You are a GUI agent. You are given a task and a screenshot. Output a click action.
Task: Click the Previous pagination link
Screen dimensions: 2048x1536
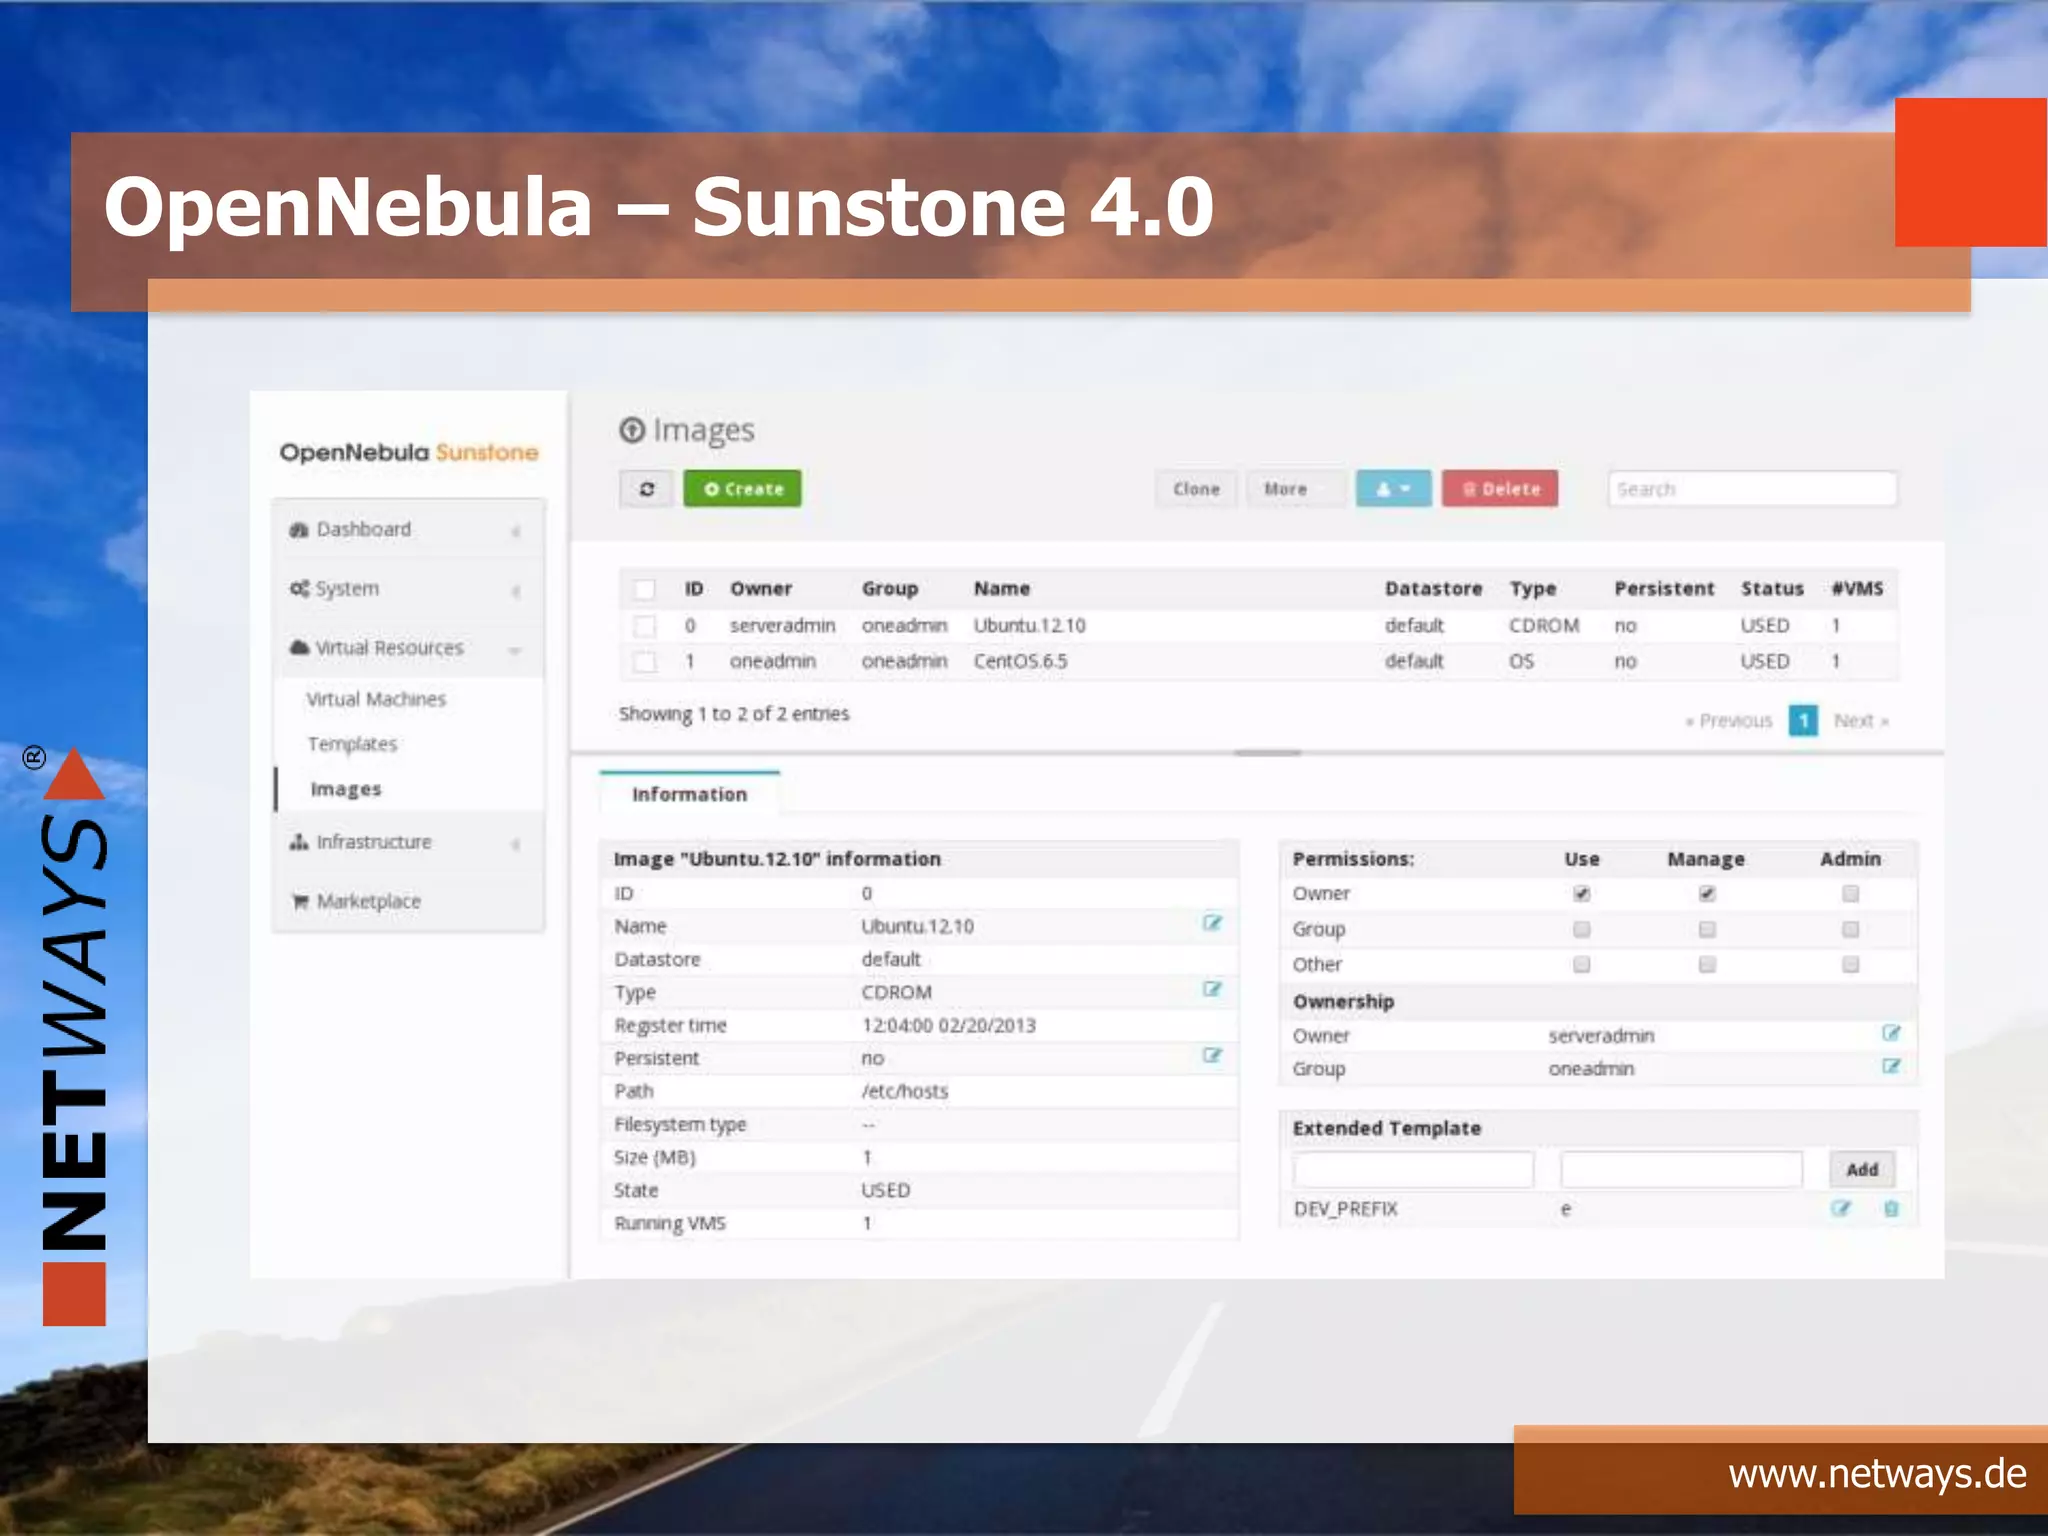tap(1729, 721)
